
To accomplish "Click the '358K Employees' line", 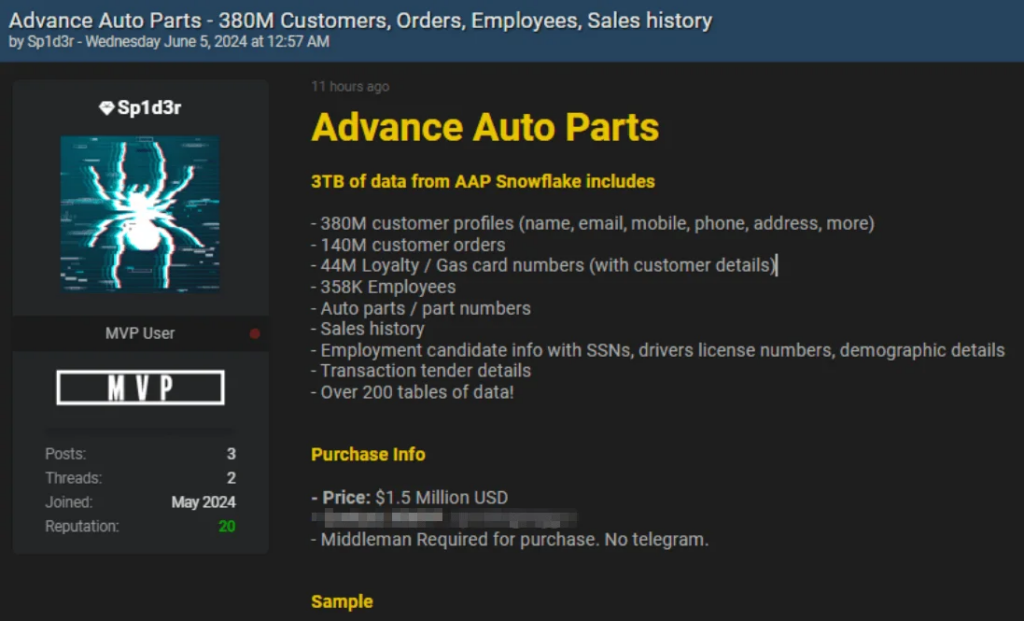I will 383,287.
